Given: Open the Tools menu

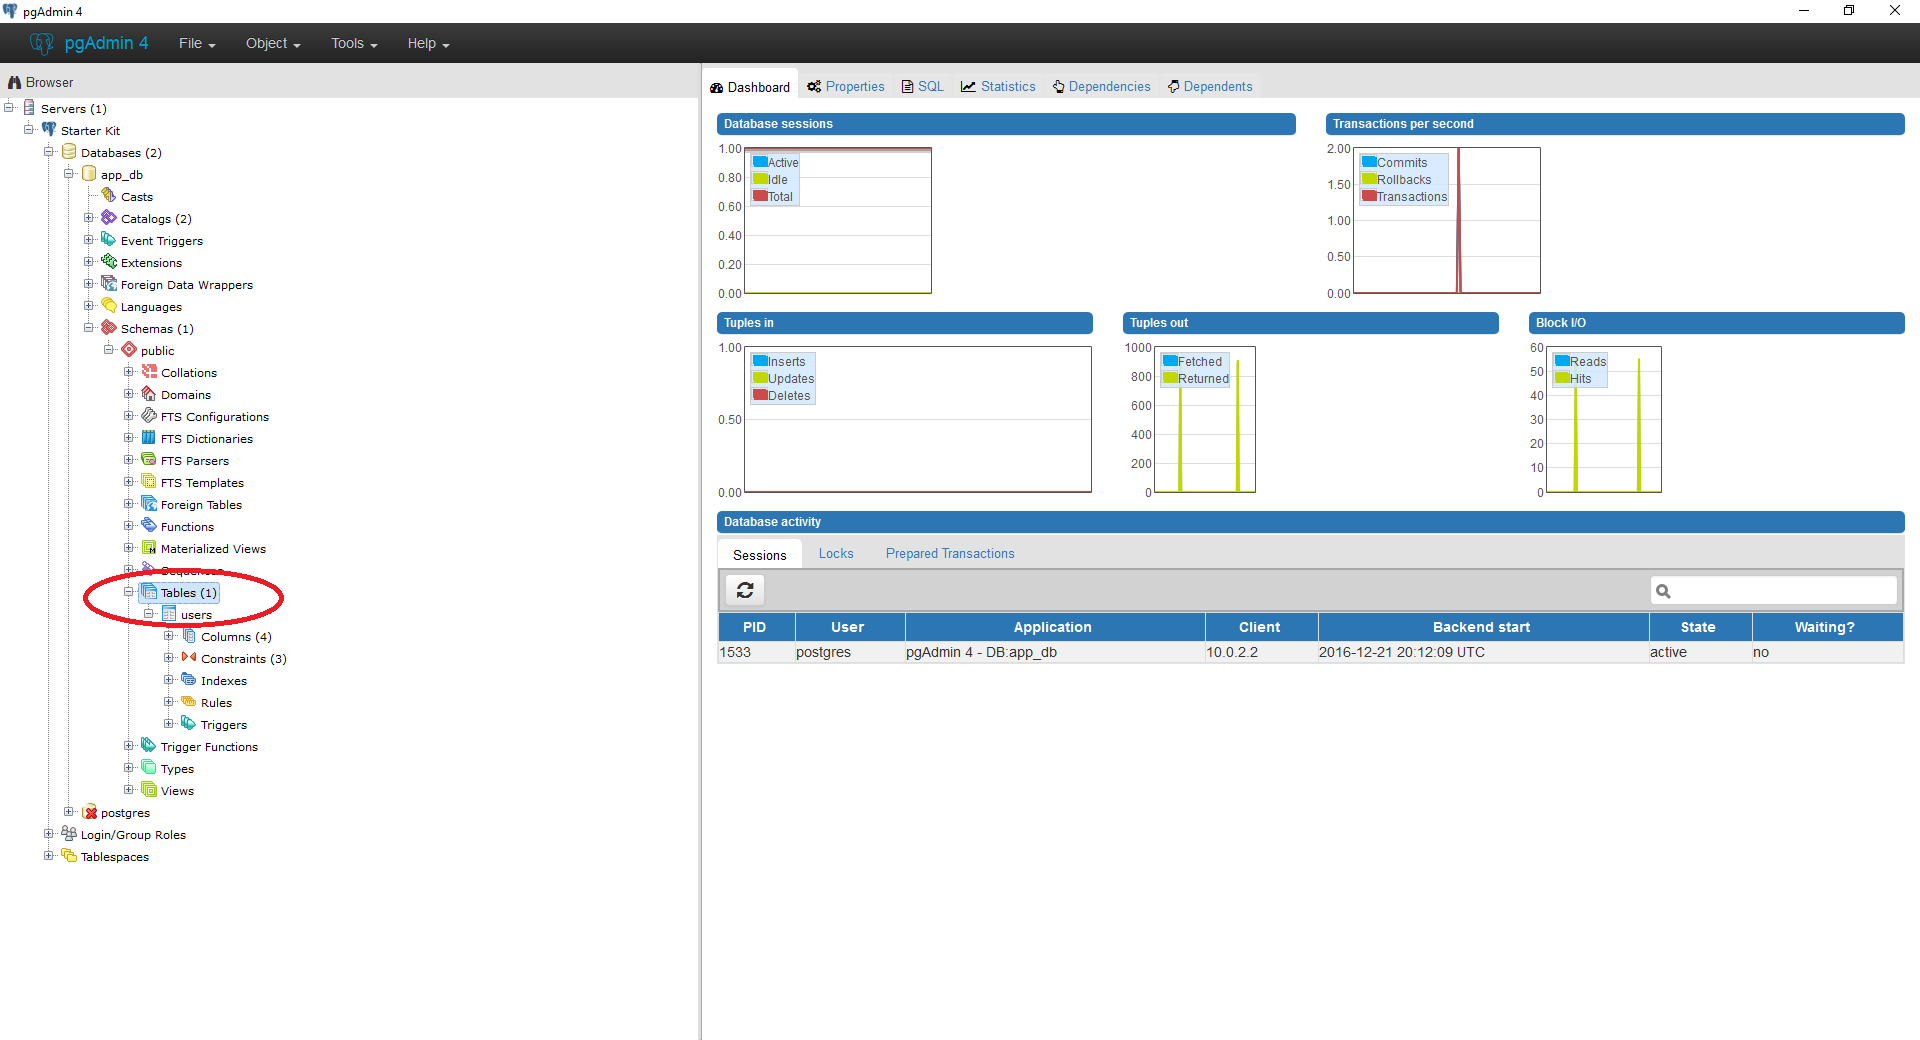Looking at the screenshot, I should (354, 43).
